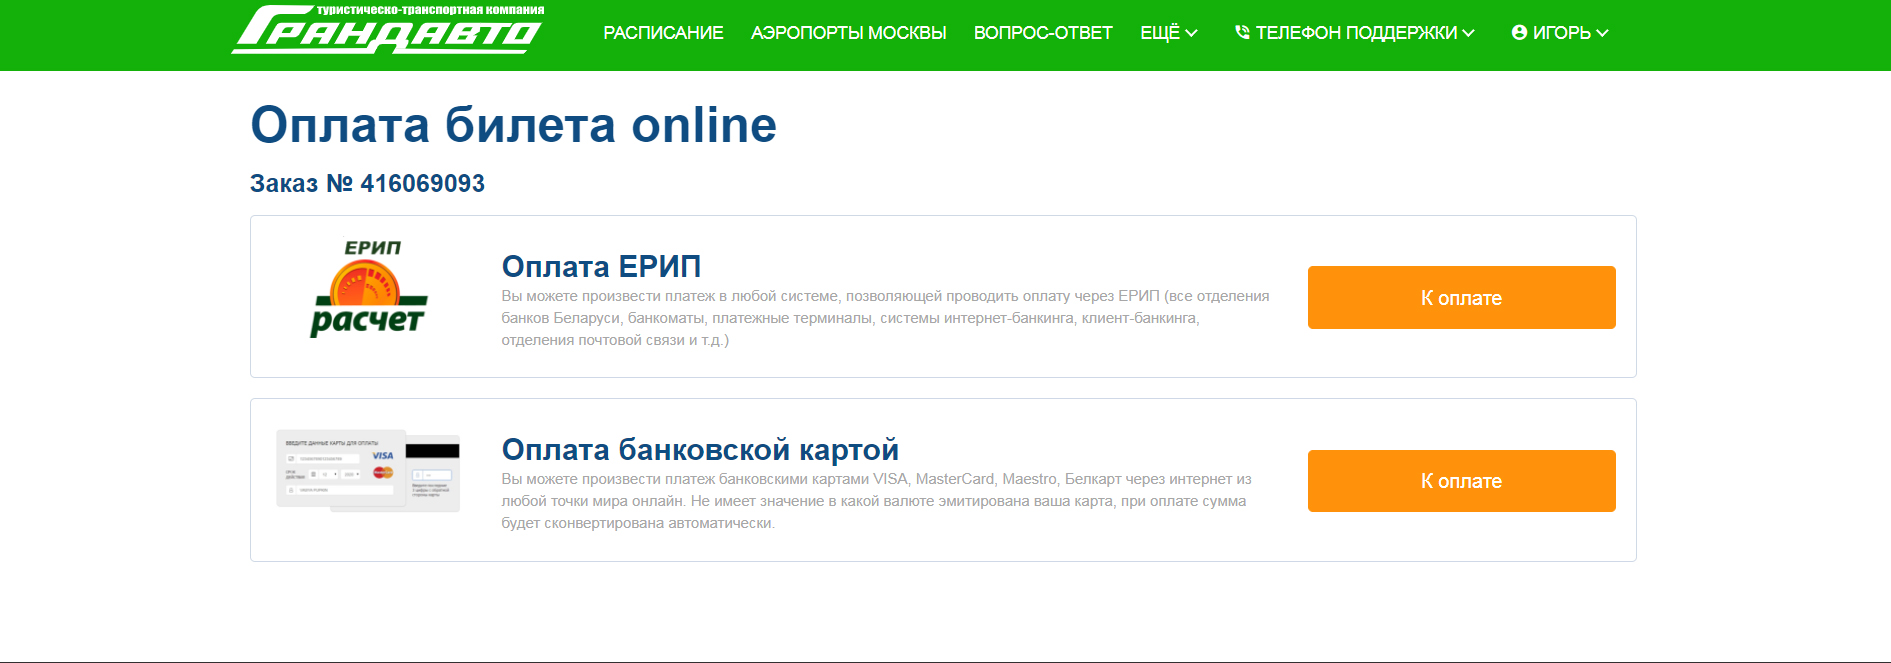Click the bank card form illustration
This screenshot has width=1891, height=663.
pyautogui.click(x=368, y=471)
